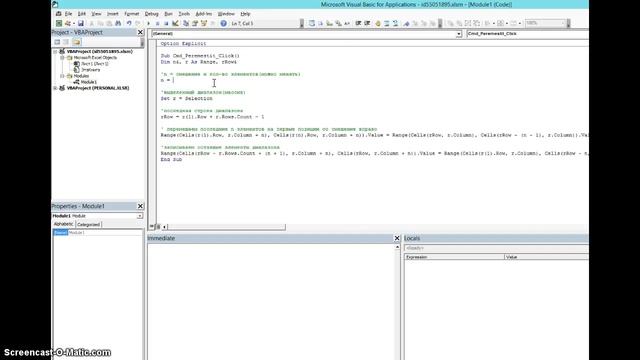Click the Toggle Bookmark flag icon
Image resolution: width=640 pixels, height=360 pixels.
pos(406,23)
